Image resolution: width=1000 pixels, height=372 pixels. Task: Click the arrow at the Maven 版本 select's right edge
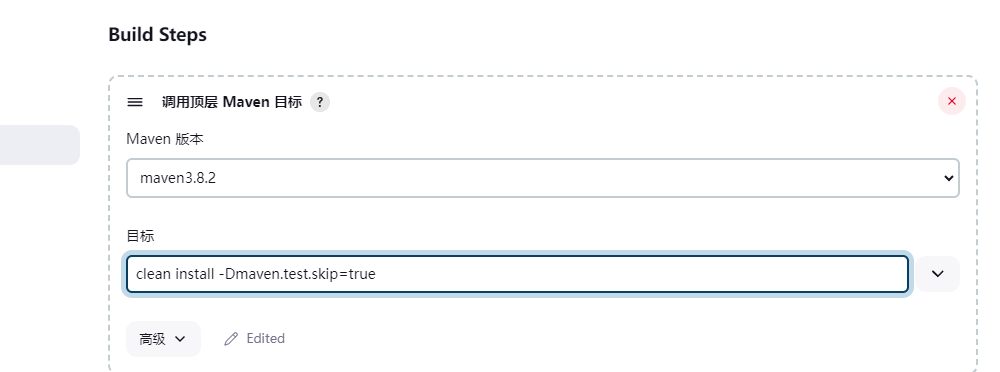[x=948, y=178]
